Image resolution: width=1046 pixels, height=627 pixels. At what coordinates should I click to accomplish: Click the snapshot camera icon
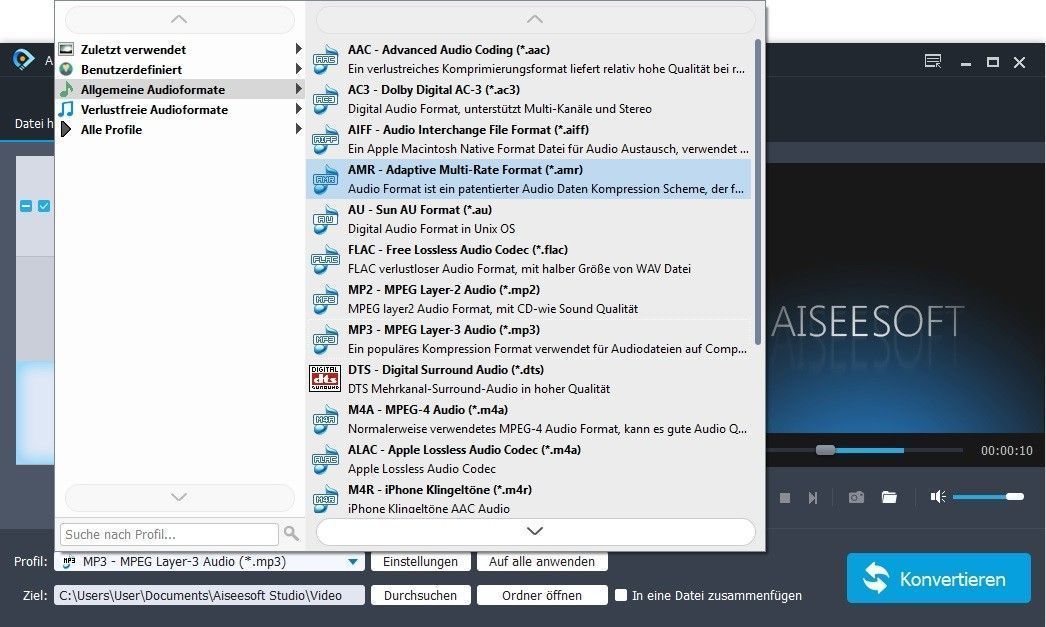(x=856, y=497)
